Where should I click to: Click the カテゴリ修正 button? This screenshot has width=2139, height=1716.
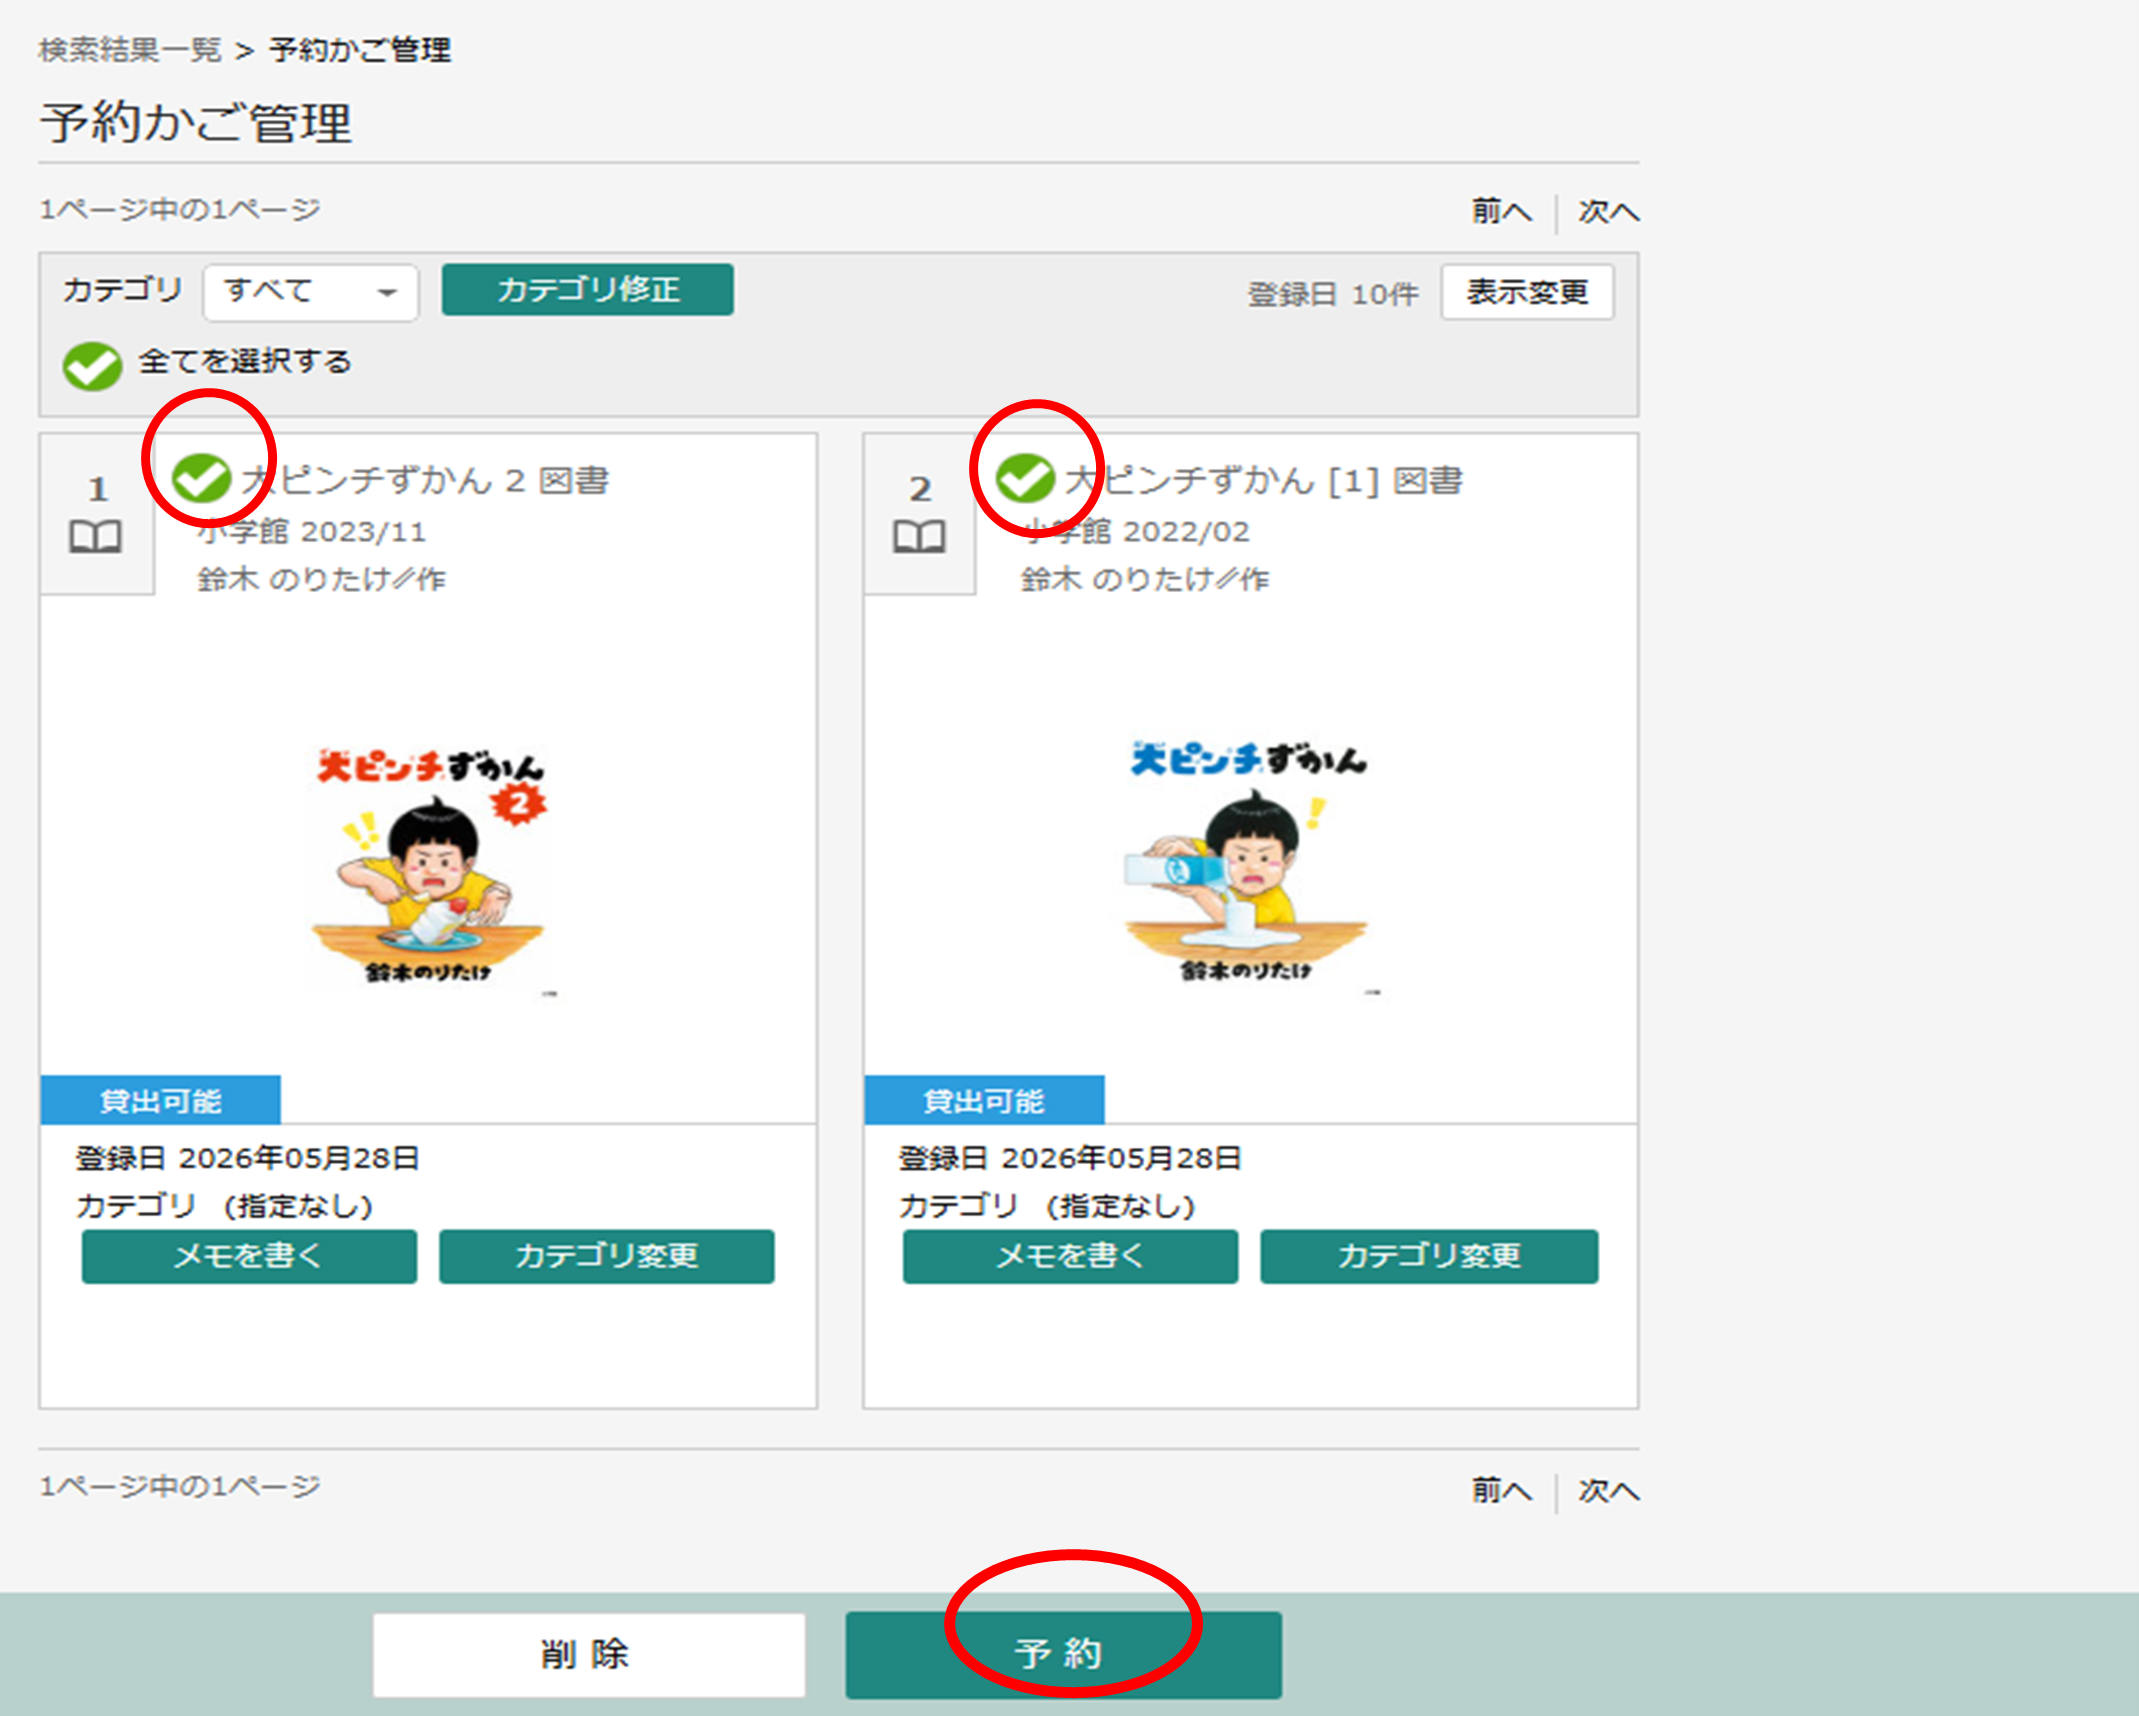point(588,290)
